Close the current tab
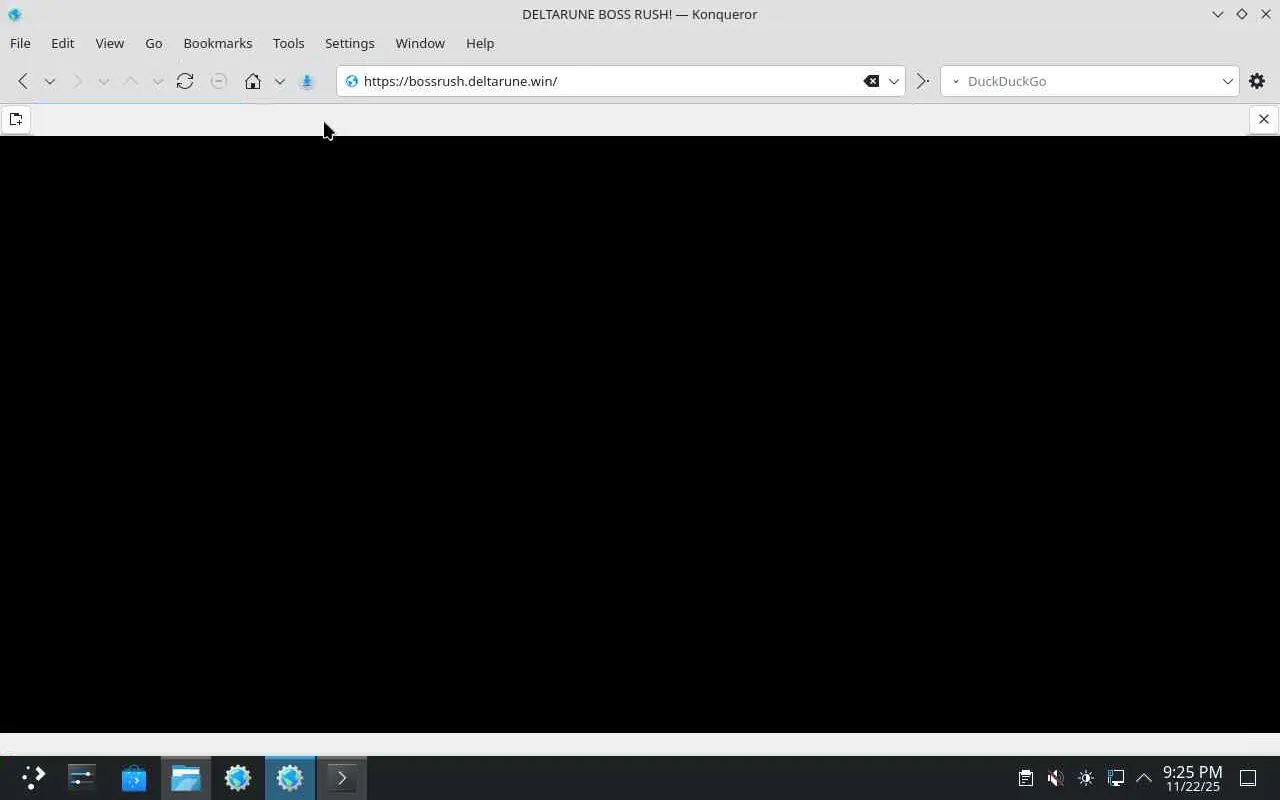The height and width of the screenshot is (800, 1280). [x=1264, y=119]
